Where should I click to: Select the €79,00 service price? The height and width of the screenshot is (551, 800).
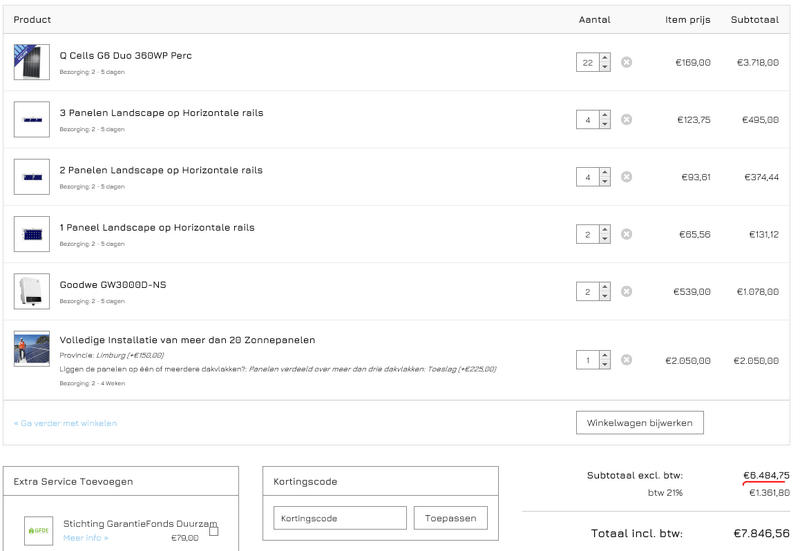click(185, 538)
